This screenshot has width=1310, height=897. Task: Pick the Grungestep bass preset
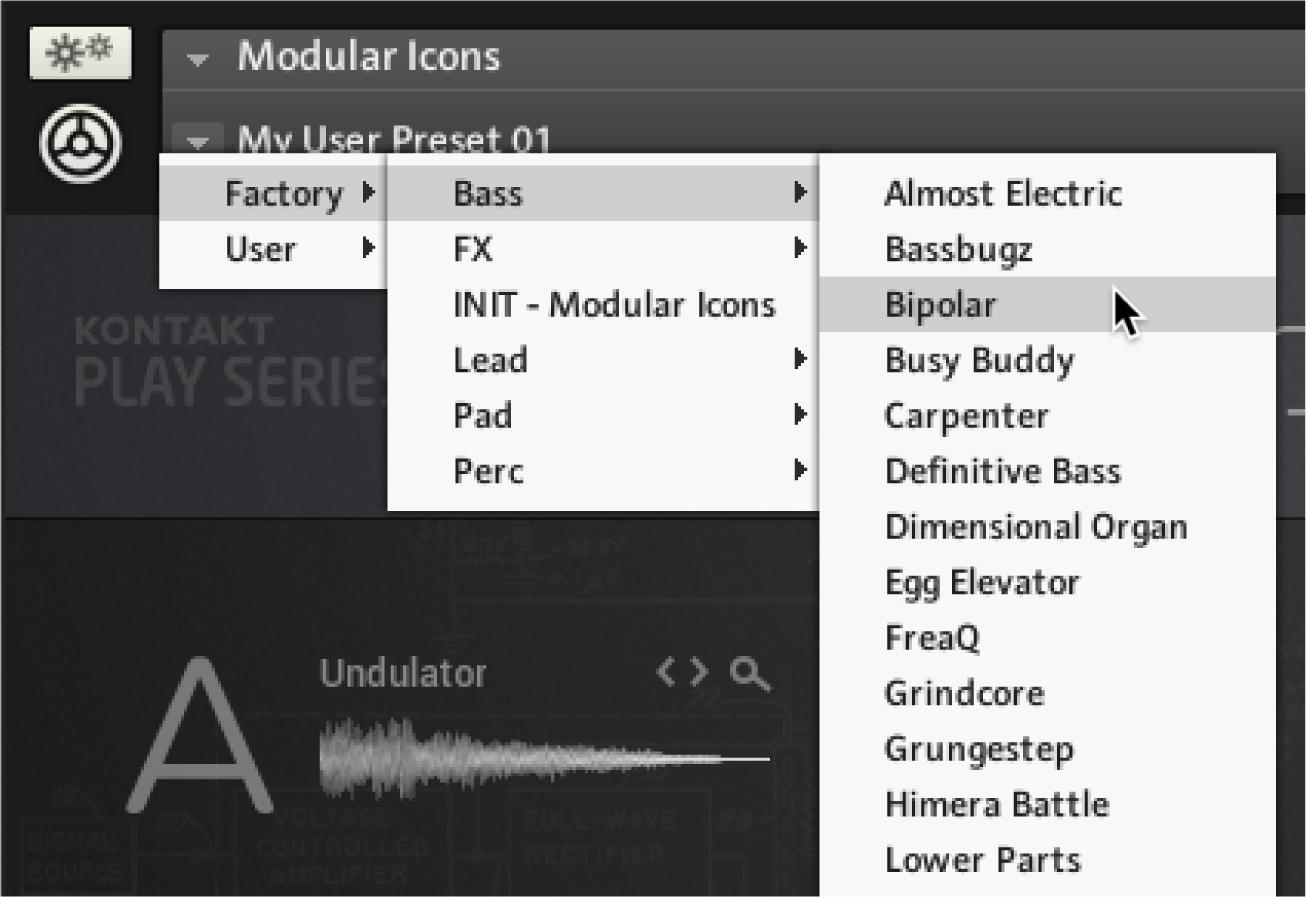point(979,749)
